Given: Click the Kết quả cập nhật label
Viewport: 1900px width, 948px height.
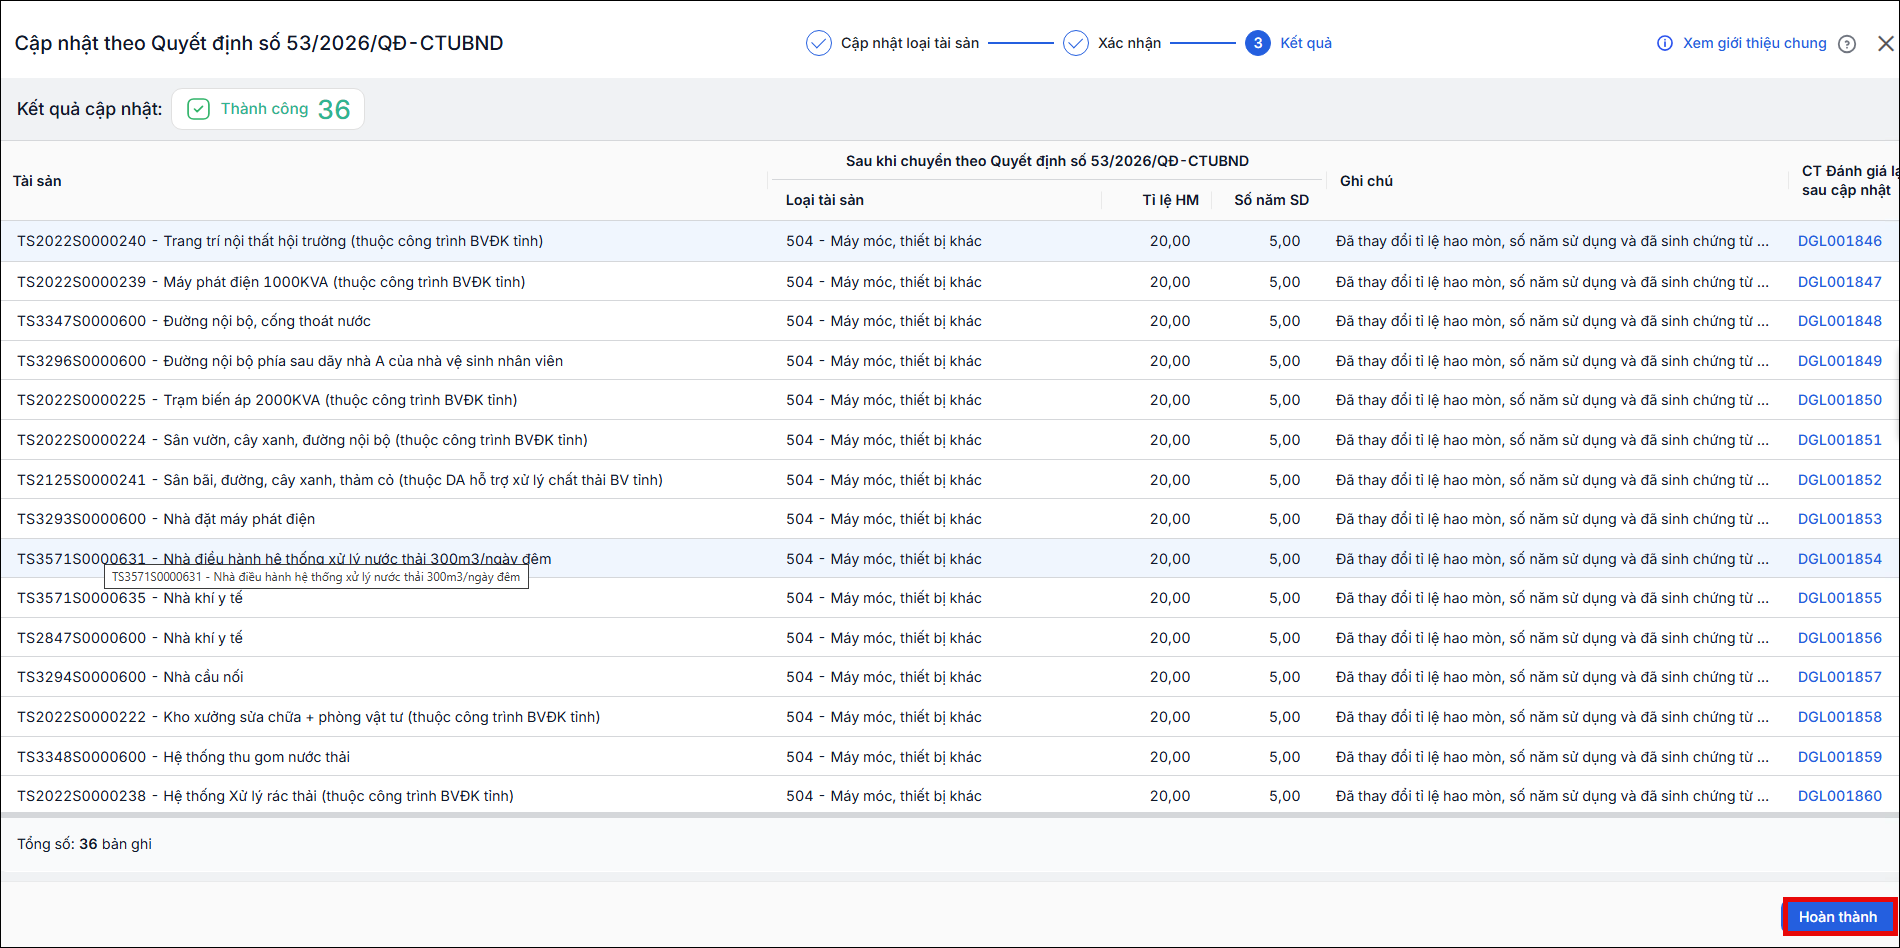Looking at the screenshot, I should (x=90, y=109).
